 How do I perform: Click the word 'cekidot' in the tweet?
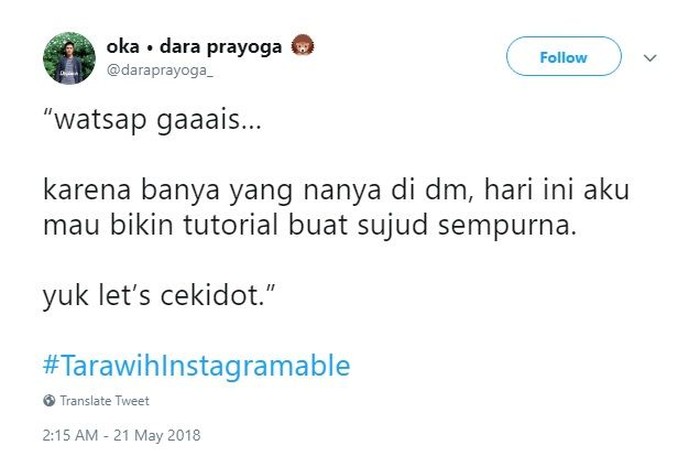pos(209,296)
